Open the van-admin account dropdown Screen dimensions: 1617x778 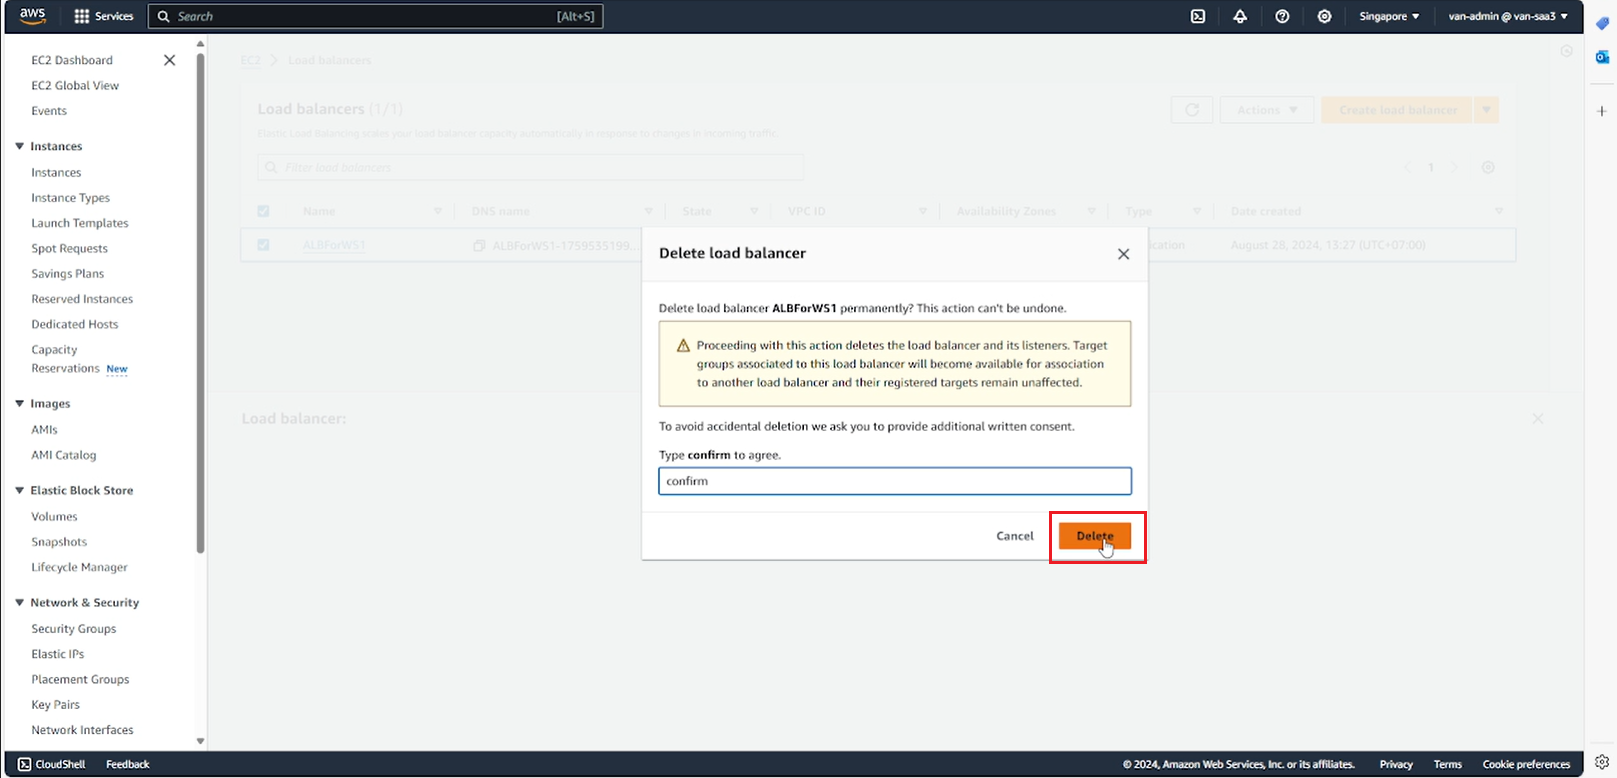click(1508, 16)
